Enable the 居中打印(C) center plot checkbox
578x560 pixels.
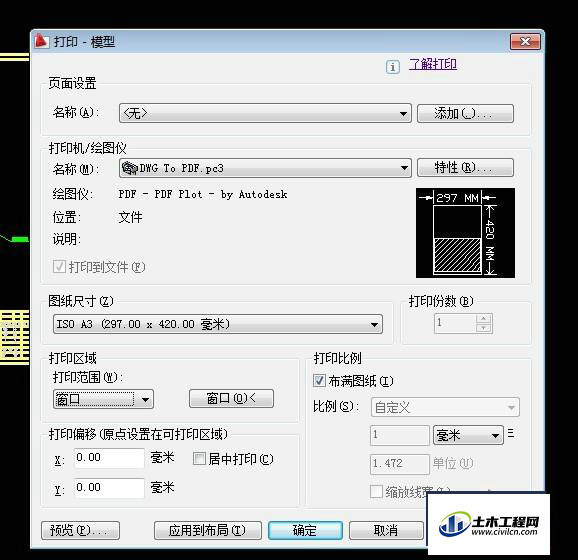point(199,459)
